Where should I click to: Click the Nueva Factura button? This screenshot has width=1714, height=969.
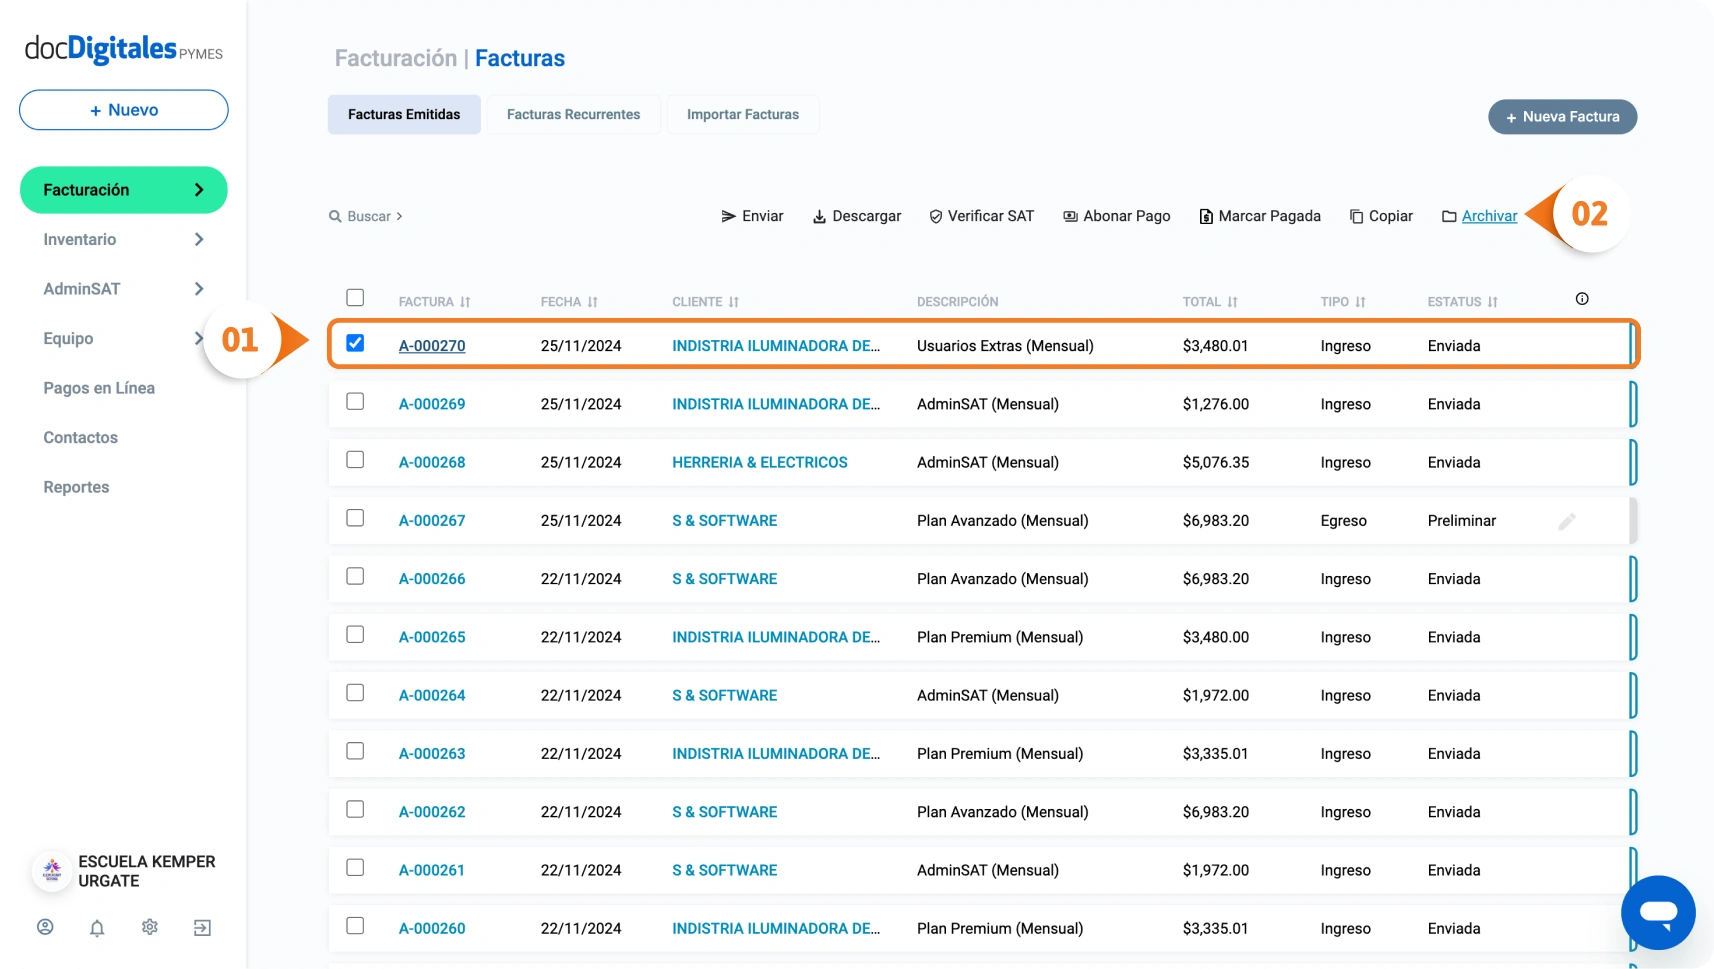1562,117
